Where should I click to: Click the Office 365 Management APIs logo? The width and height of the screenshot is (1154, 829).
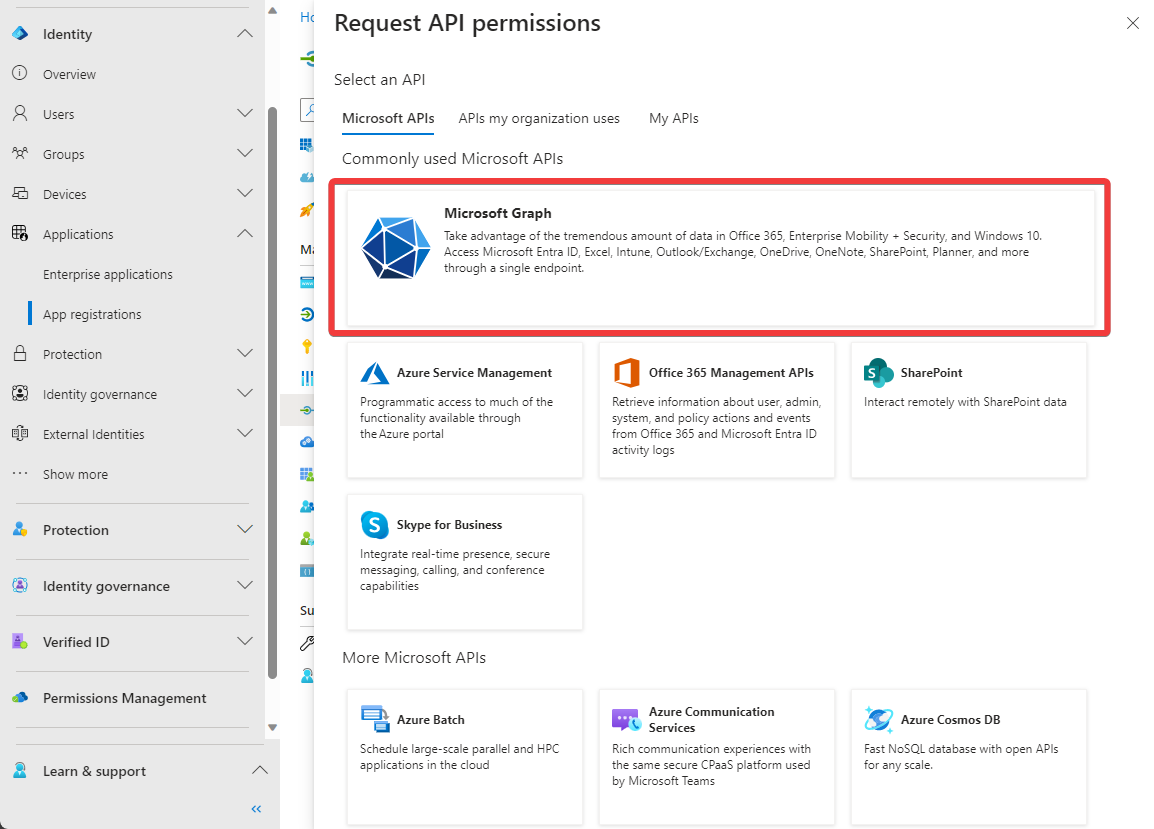click(626, 373)
